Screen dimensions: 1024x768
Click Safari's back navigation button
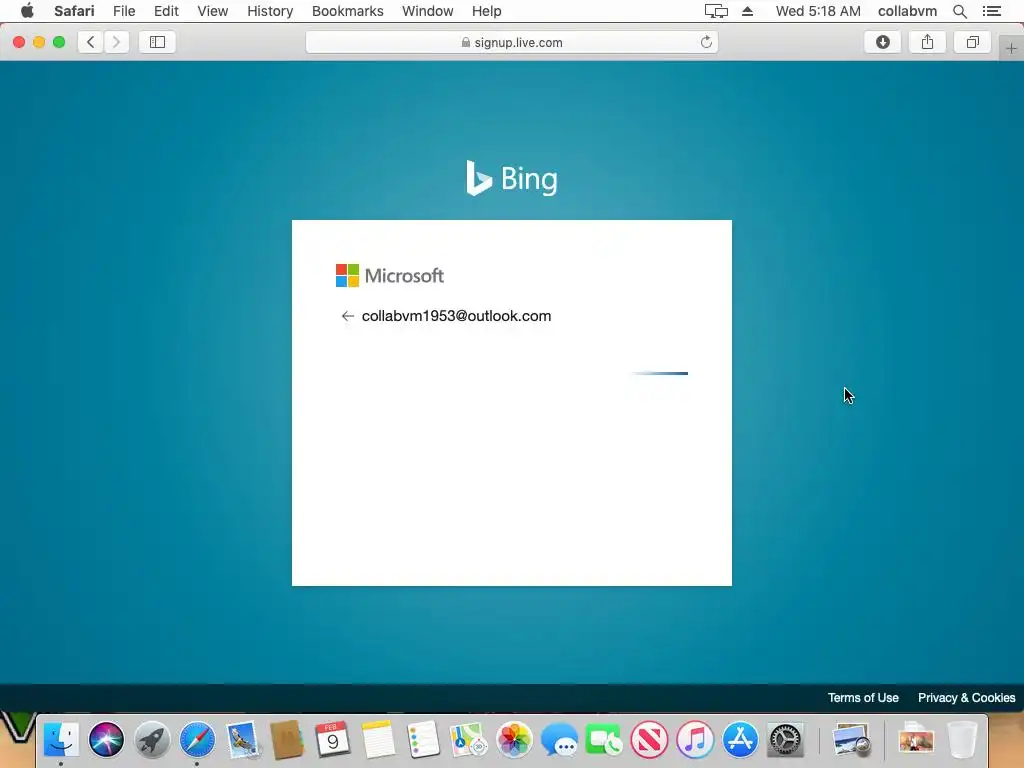coord(91,42)
